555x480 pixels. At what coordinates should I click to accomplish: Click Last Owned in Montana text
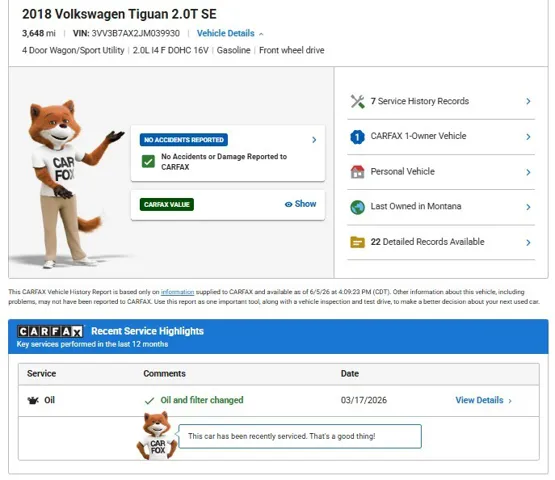coord(416,206)
